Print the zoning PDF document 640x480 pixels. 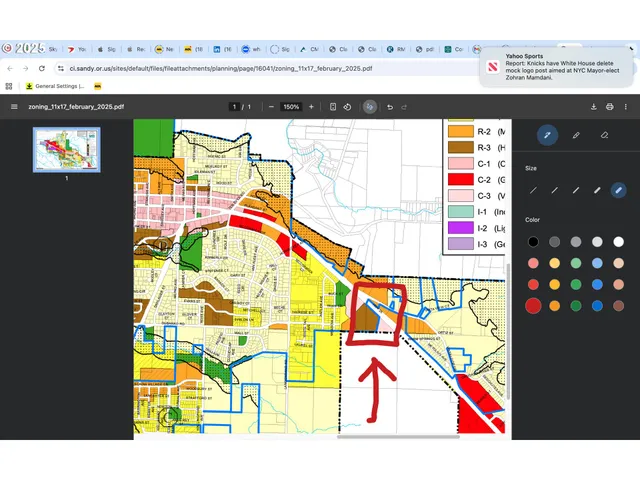[609, 106]
